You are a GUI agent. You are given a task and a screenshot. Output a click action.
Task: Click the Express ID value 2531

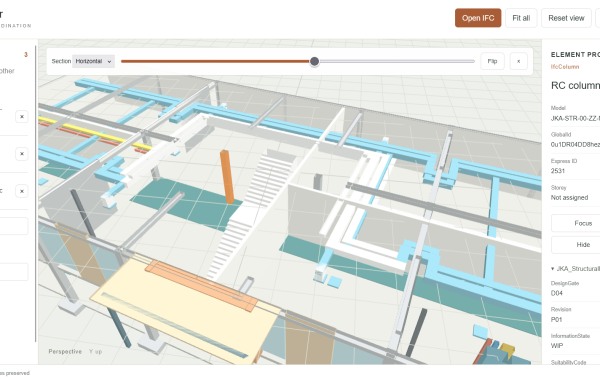point(558,171)
